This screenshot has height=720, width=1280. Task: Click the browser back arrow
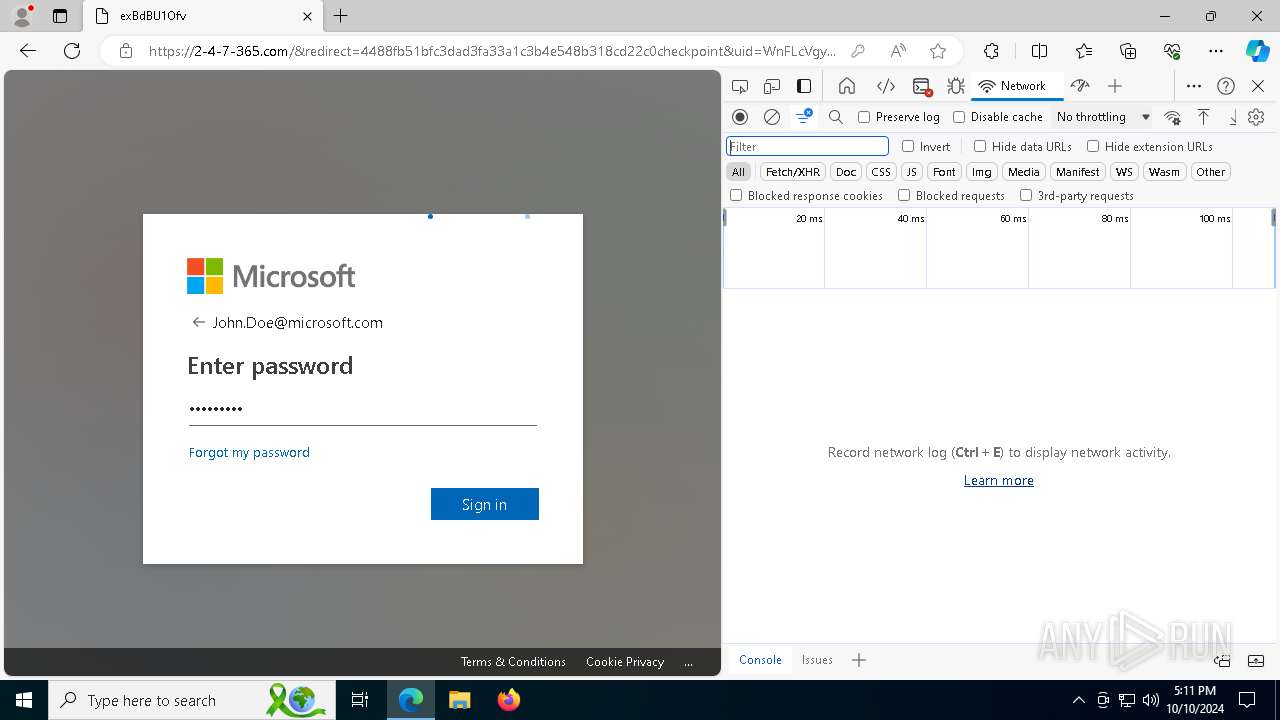coord(28,51)
